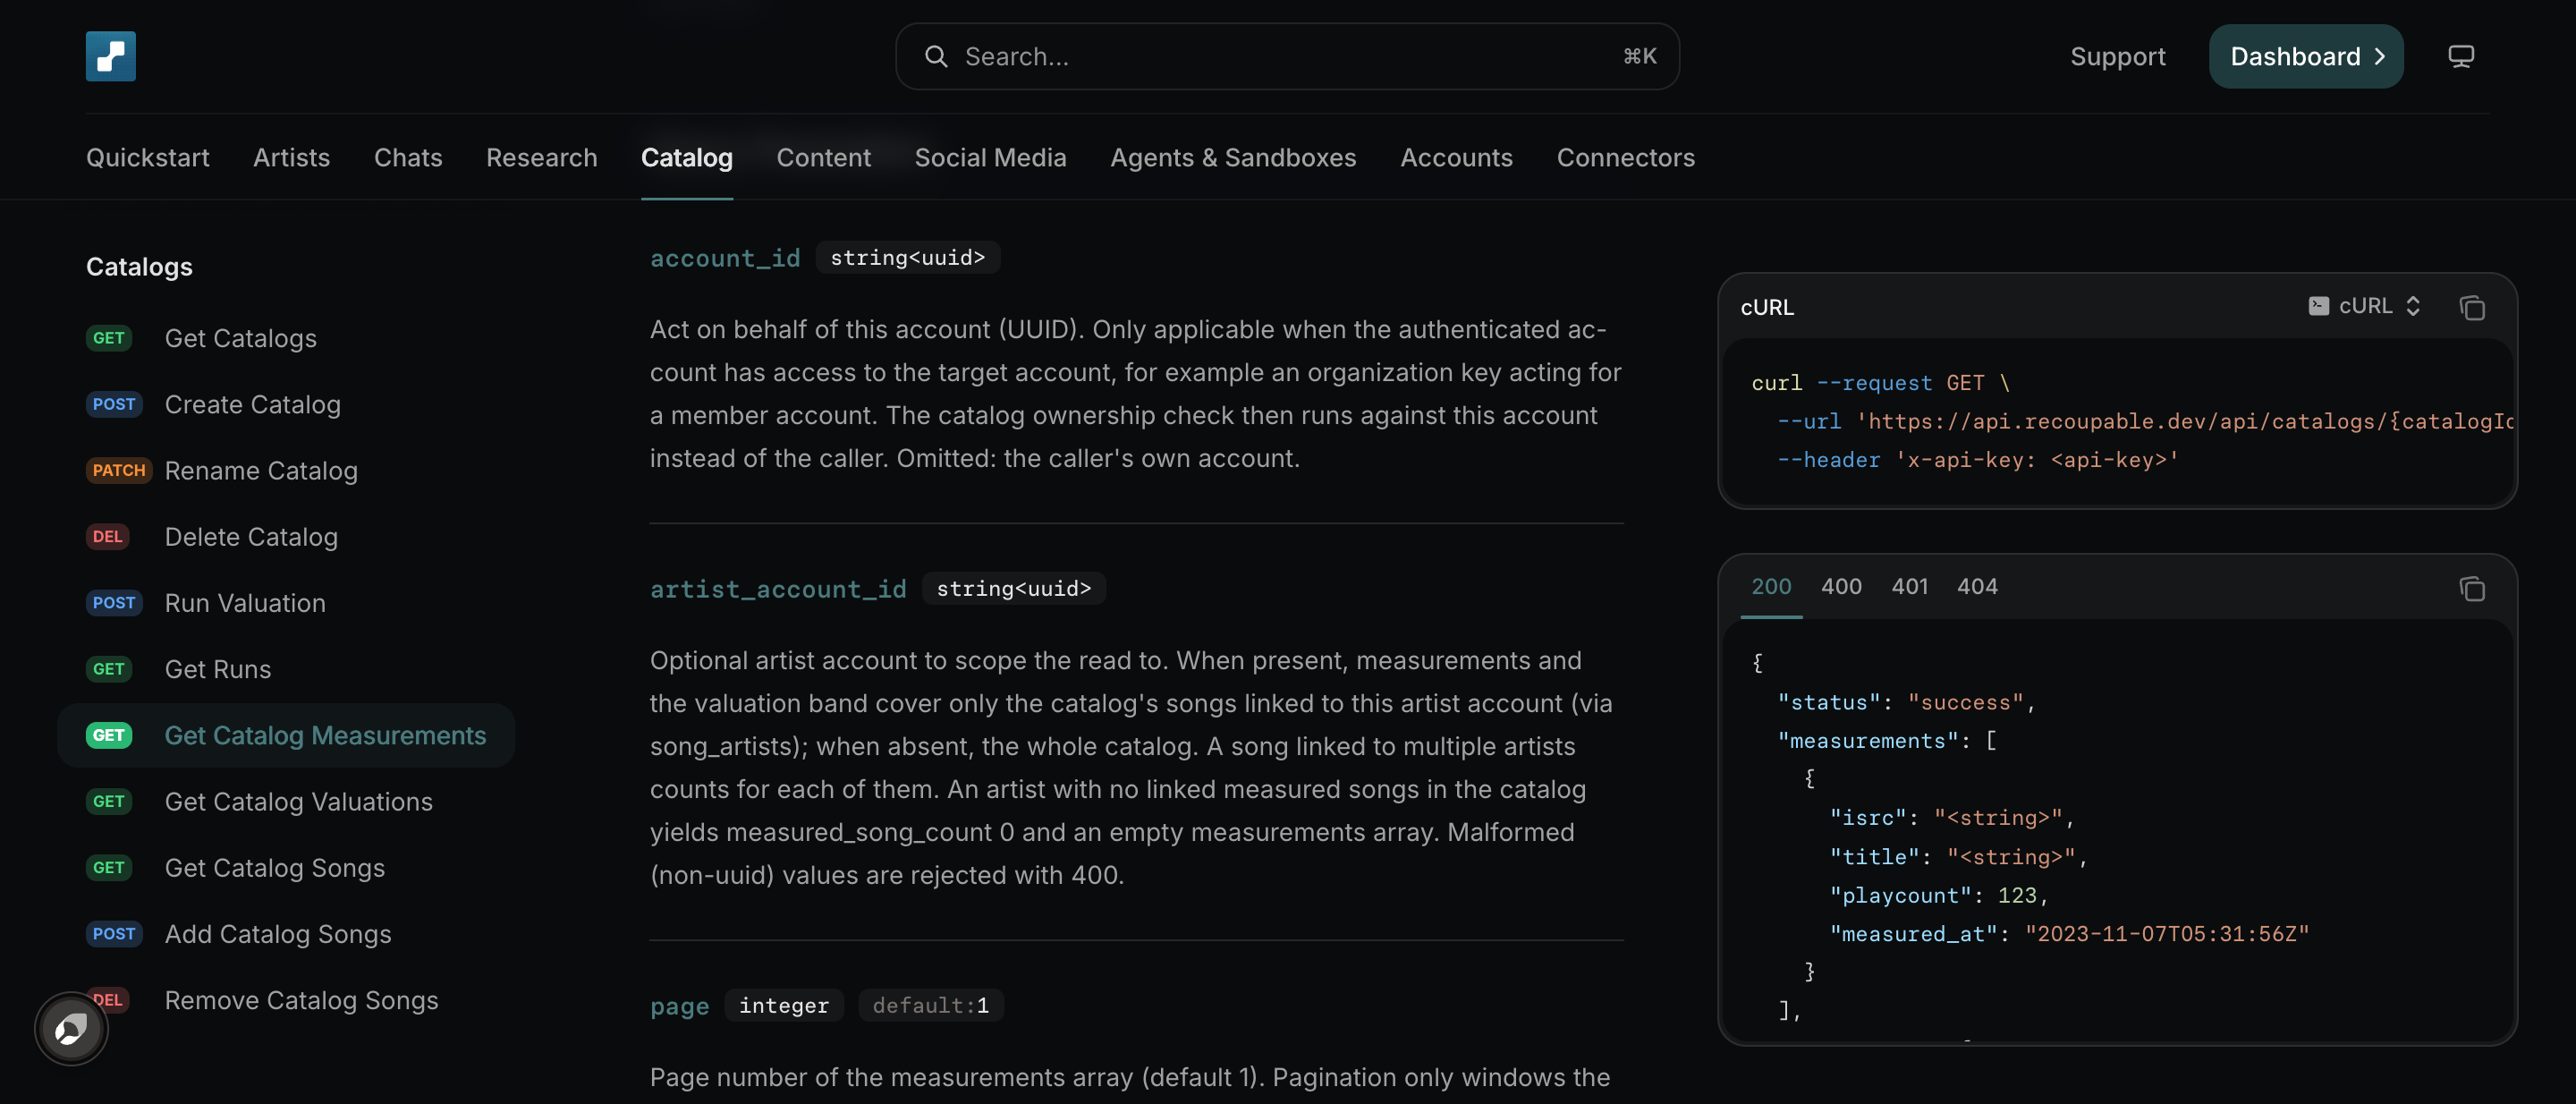Switch to the Quickstart tab

tap(148, 157)
